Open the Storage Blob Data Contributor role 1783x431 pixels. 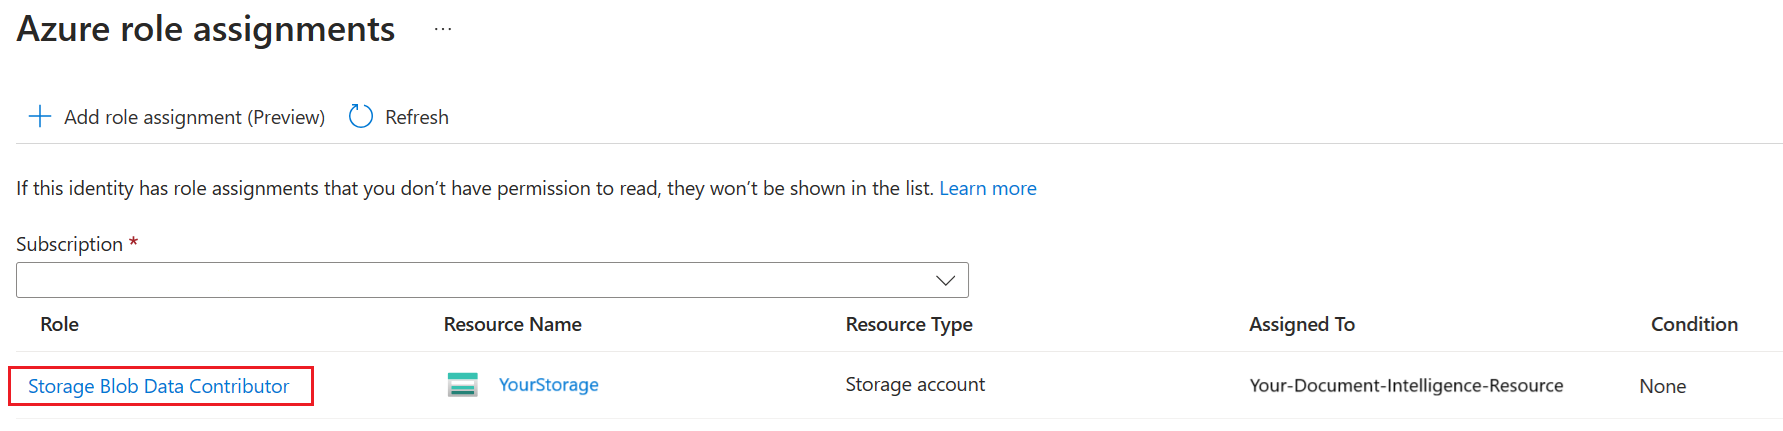[158, 386]
